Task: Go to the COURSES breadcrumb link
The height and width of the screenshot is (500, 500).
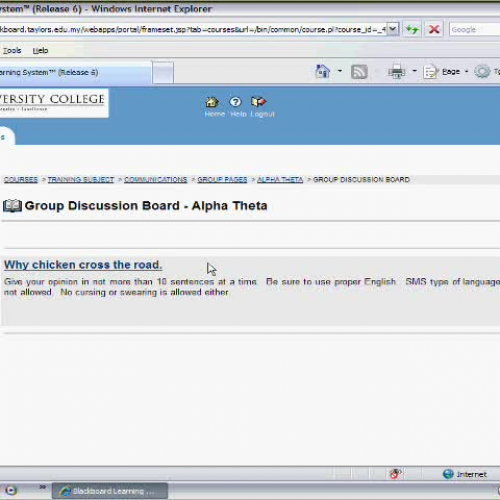Action: pos(21,180)
